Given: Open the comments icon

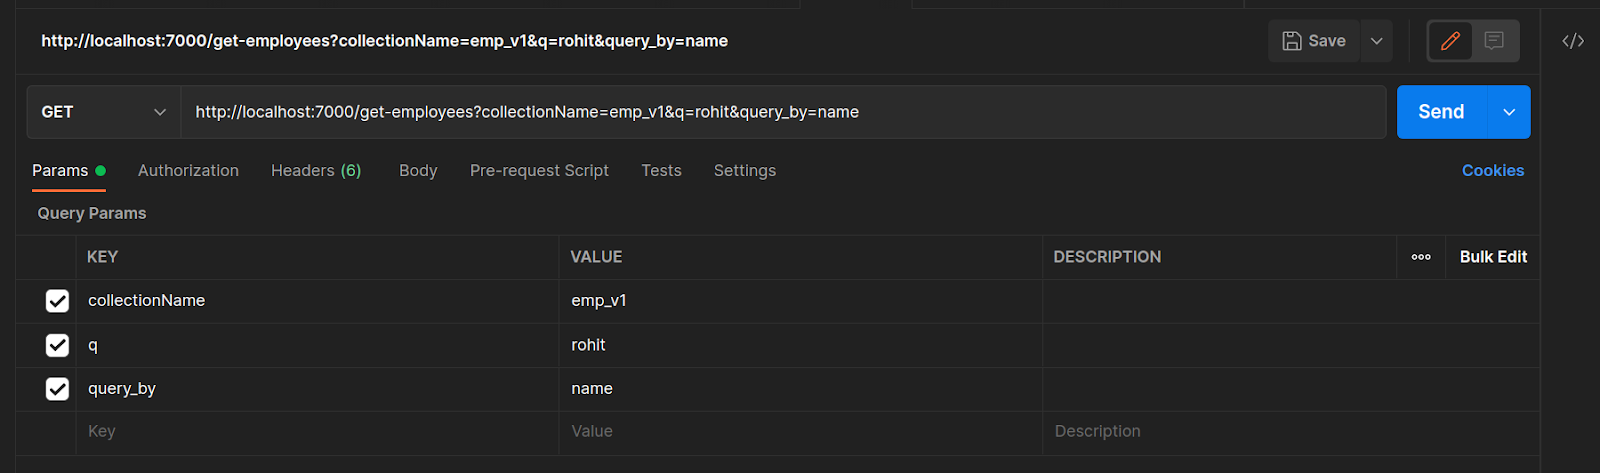Looking at the screenshot, I should (x=1494, y=41).
